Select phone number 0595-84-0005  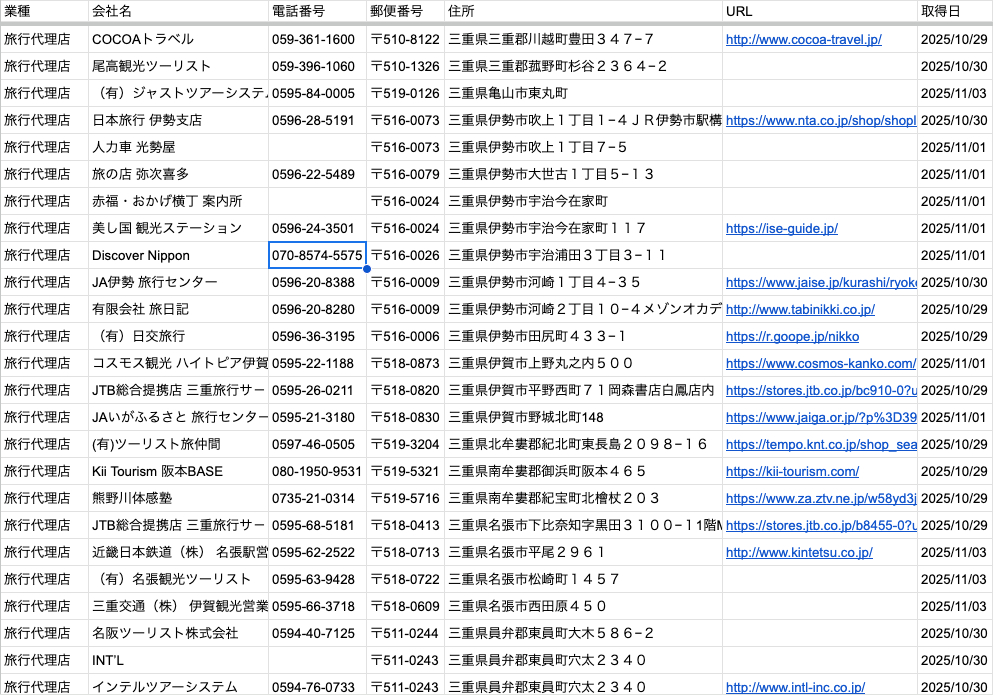[317, 93]
